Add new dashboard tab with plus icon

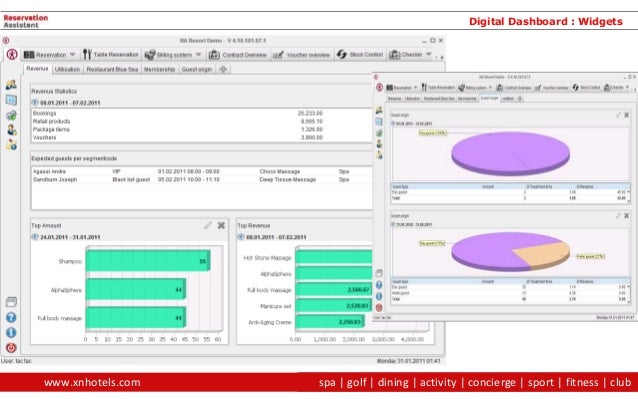point(223,69)
